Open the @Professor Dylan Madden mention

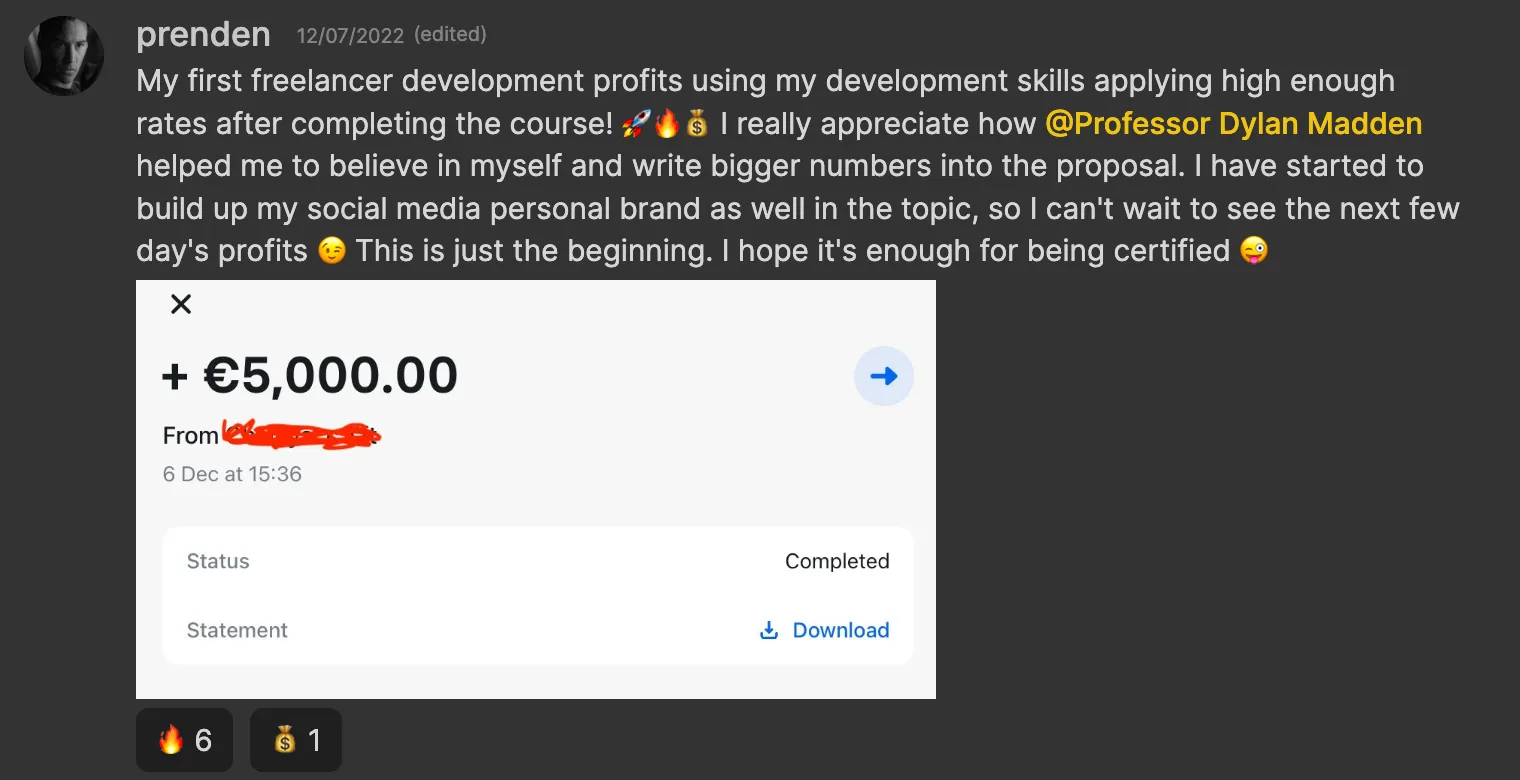(x=1233, y=124)
